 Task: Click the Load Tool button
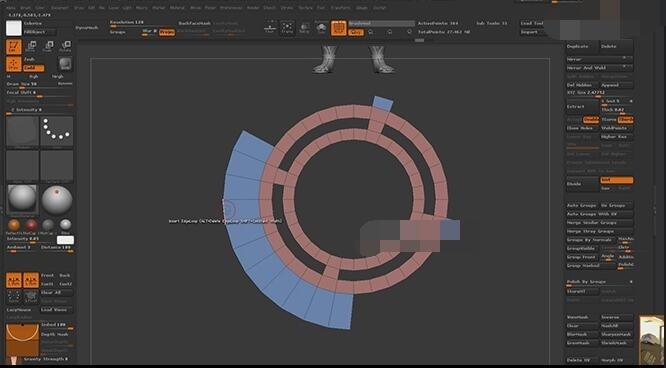[533, 23]
